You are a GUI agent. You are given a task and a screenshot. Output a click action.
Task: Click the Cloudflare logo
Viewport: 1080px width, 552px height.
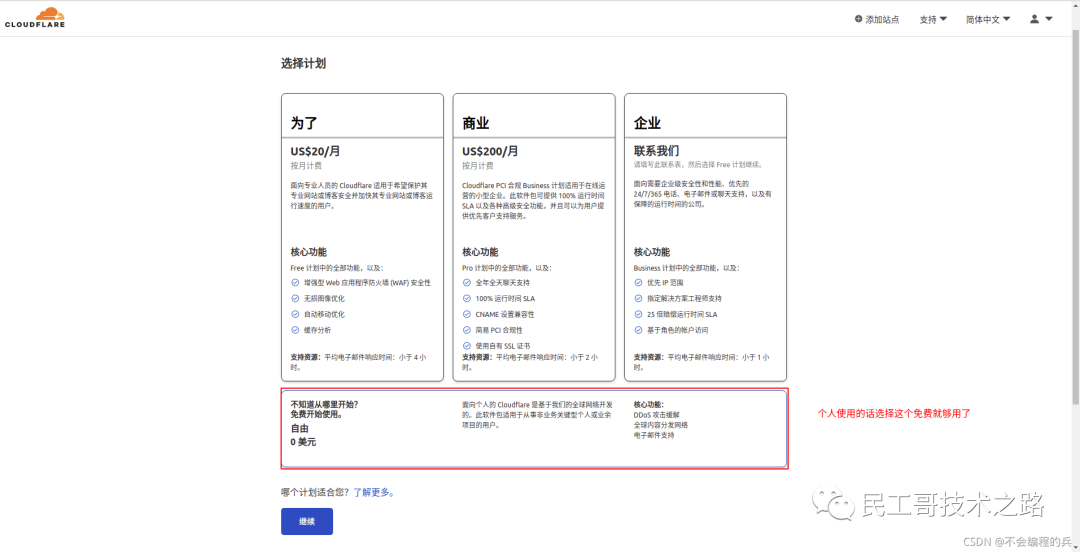[34, 18]
